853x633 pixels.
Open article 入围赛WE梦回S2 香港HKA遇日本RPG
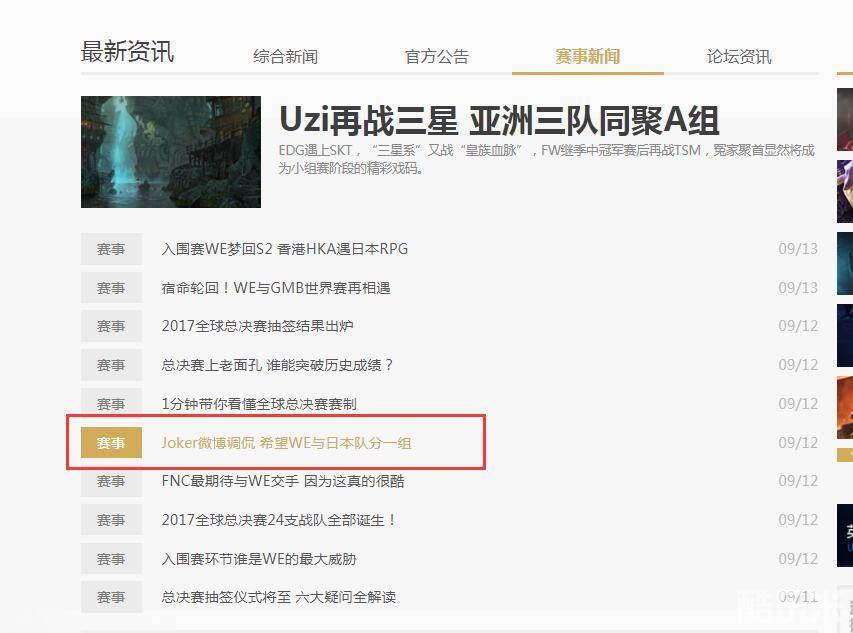click(x=285, y=249)
